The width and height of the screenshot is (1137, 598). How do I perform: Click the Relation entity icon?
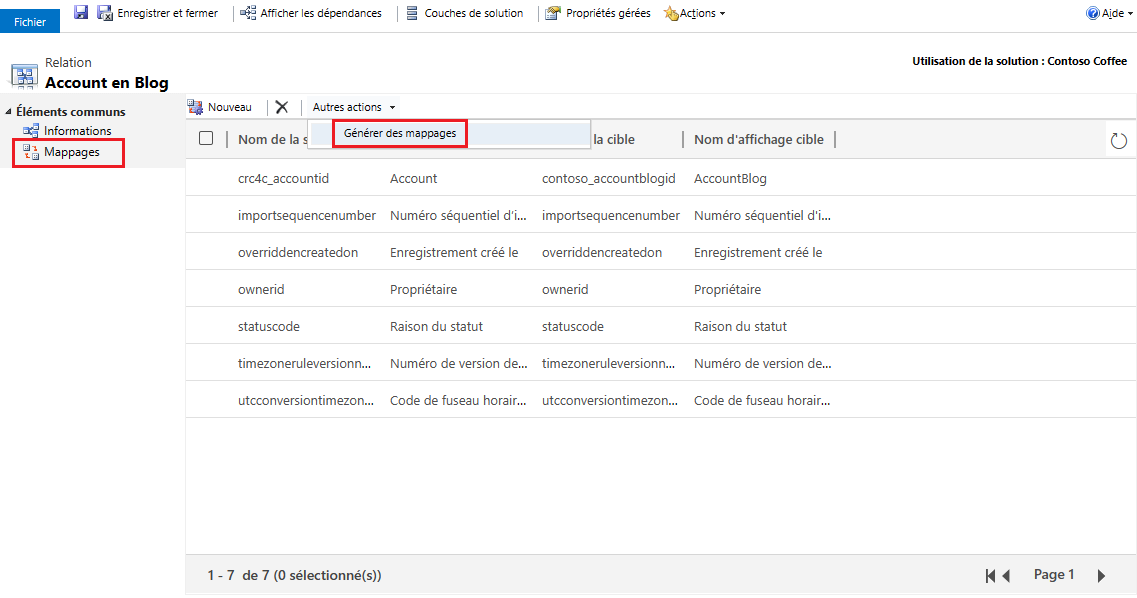[24, 75]
